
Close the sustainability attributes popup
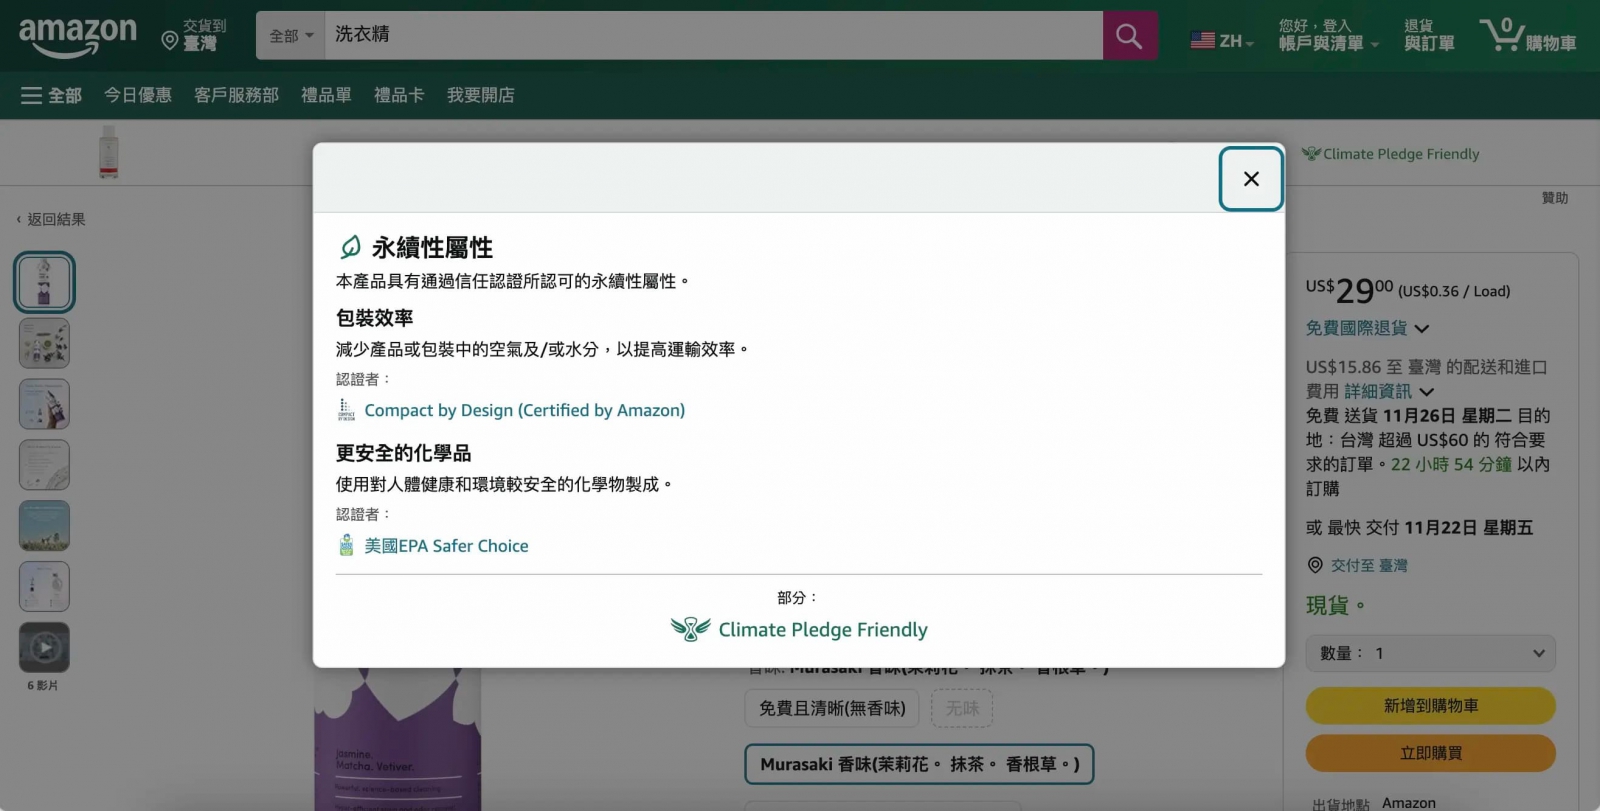(1250, 179)
